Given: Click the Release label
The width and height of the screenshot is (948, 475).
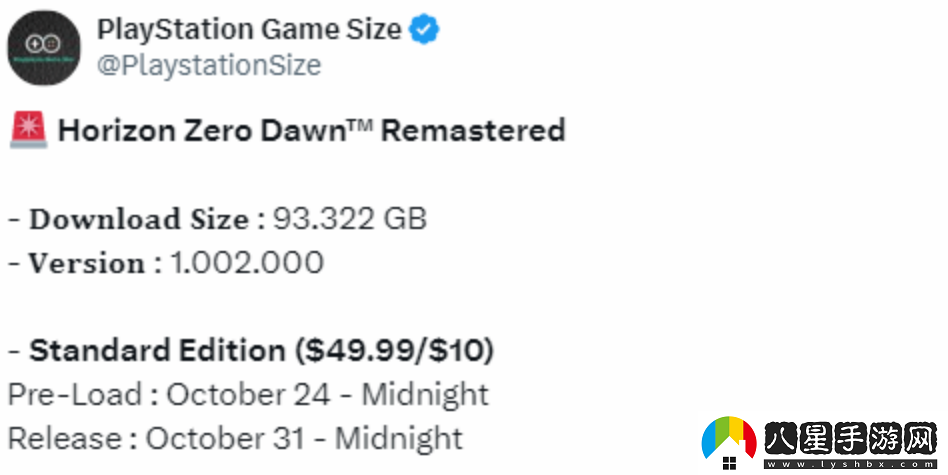Looking at the screenshot, I should click(65, 438).
